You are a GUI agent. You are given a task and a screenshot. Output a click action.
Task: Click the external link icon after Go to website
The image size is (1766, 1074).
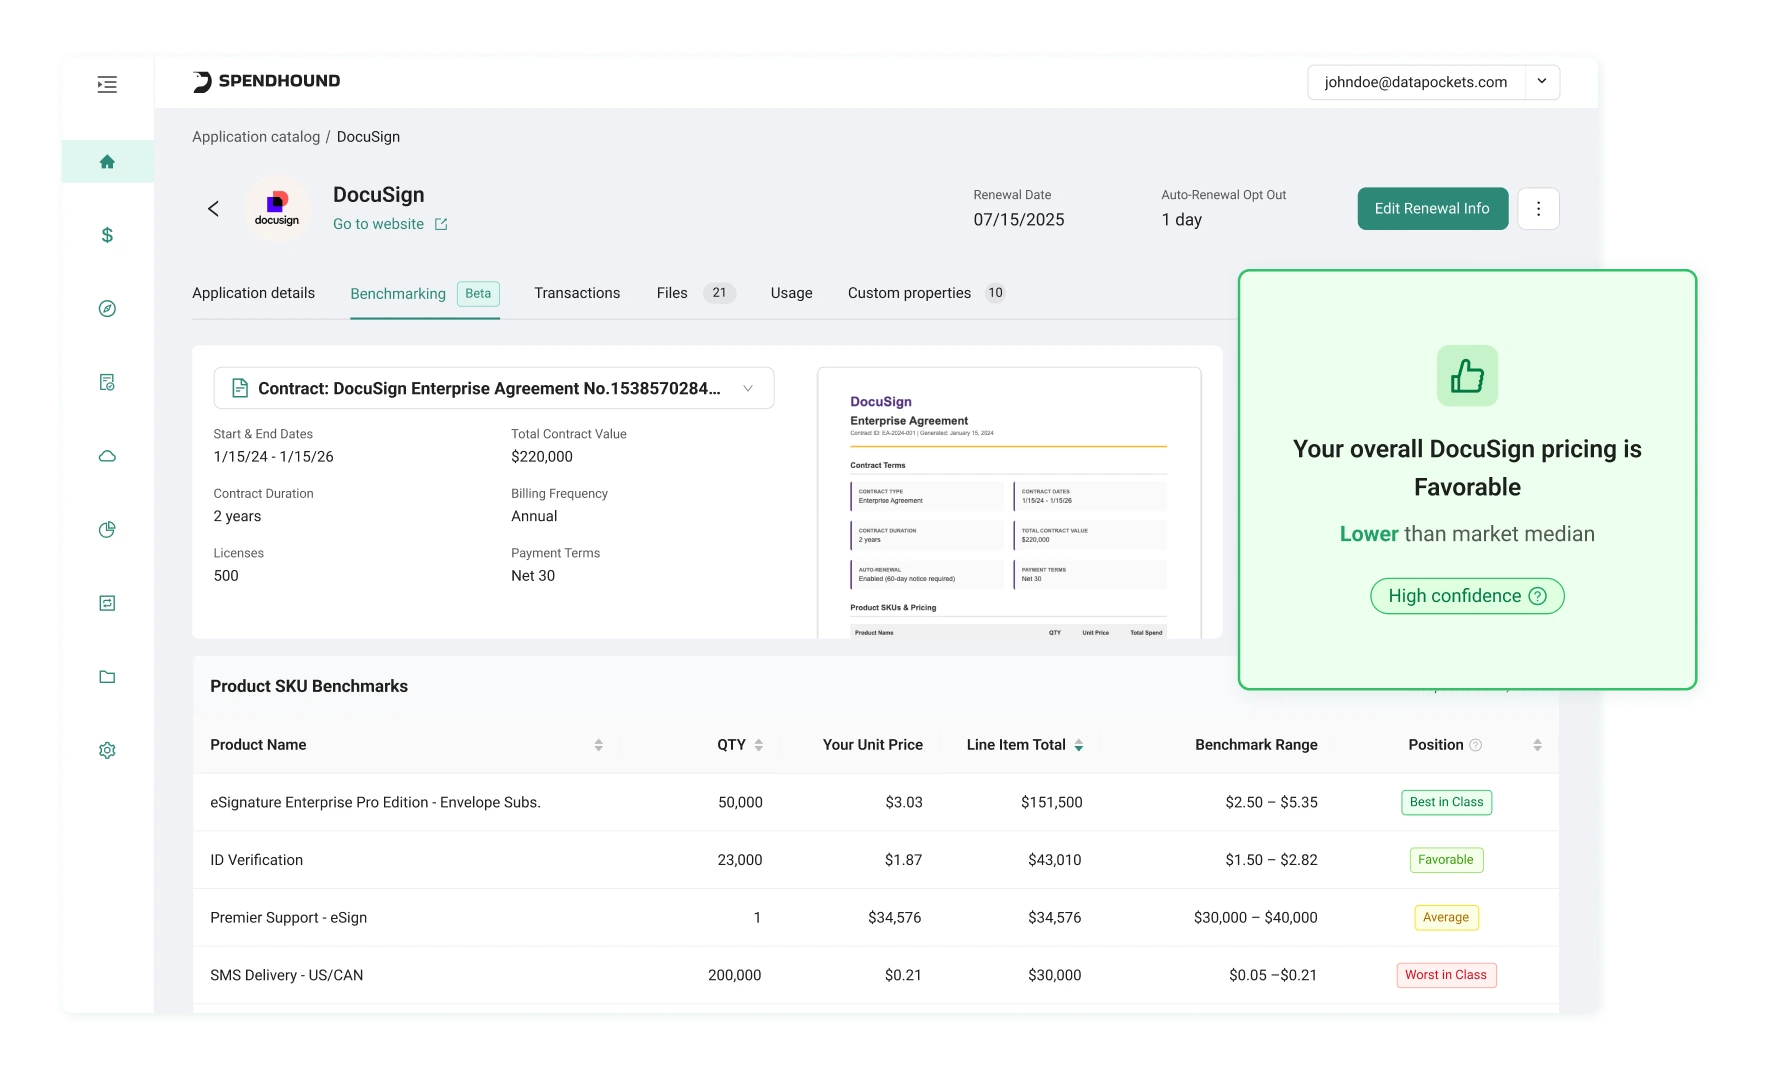click(441, 224)
